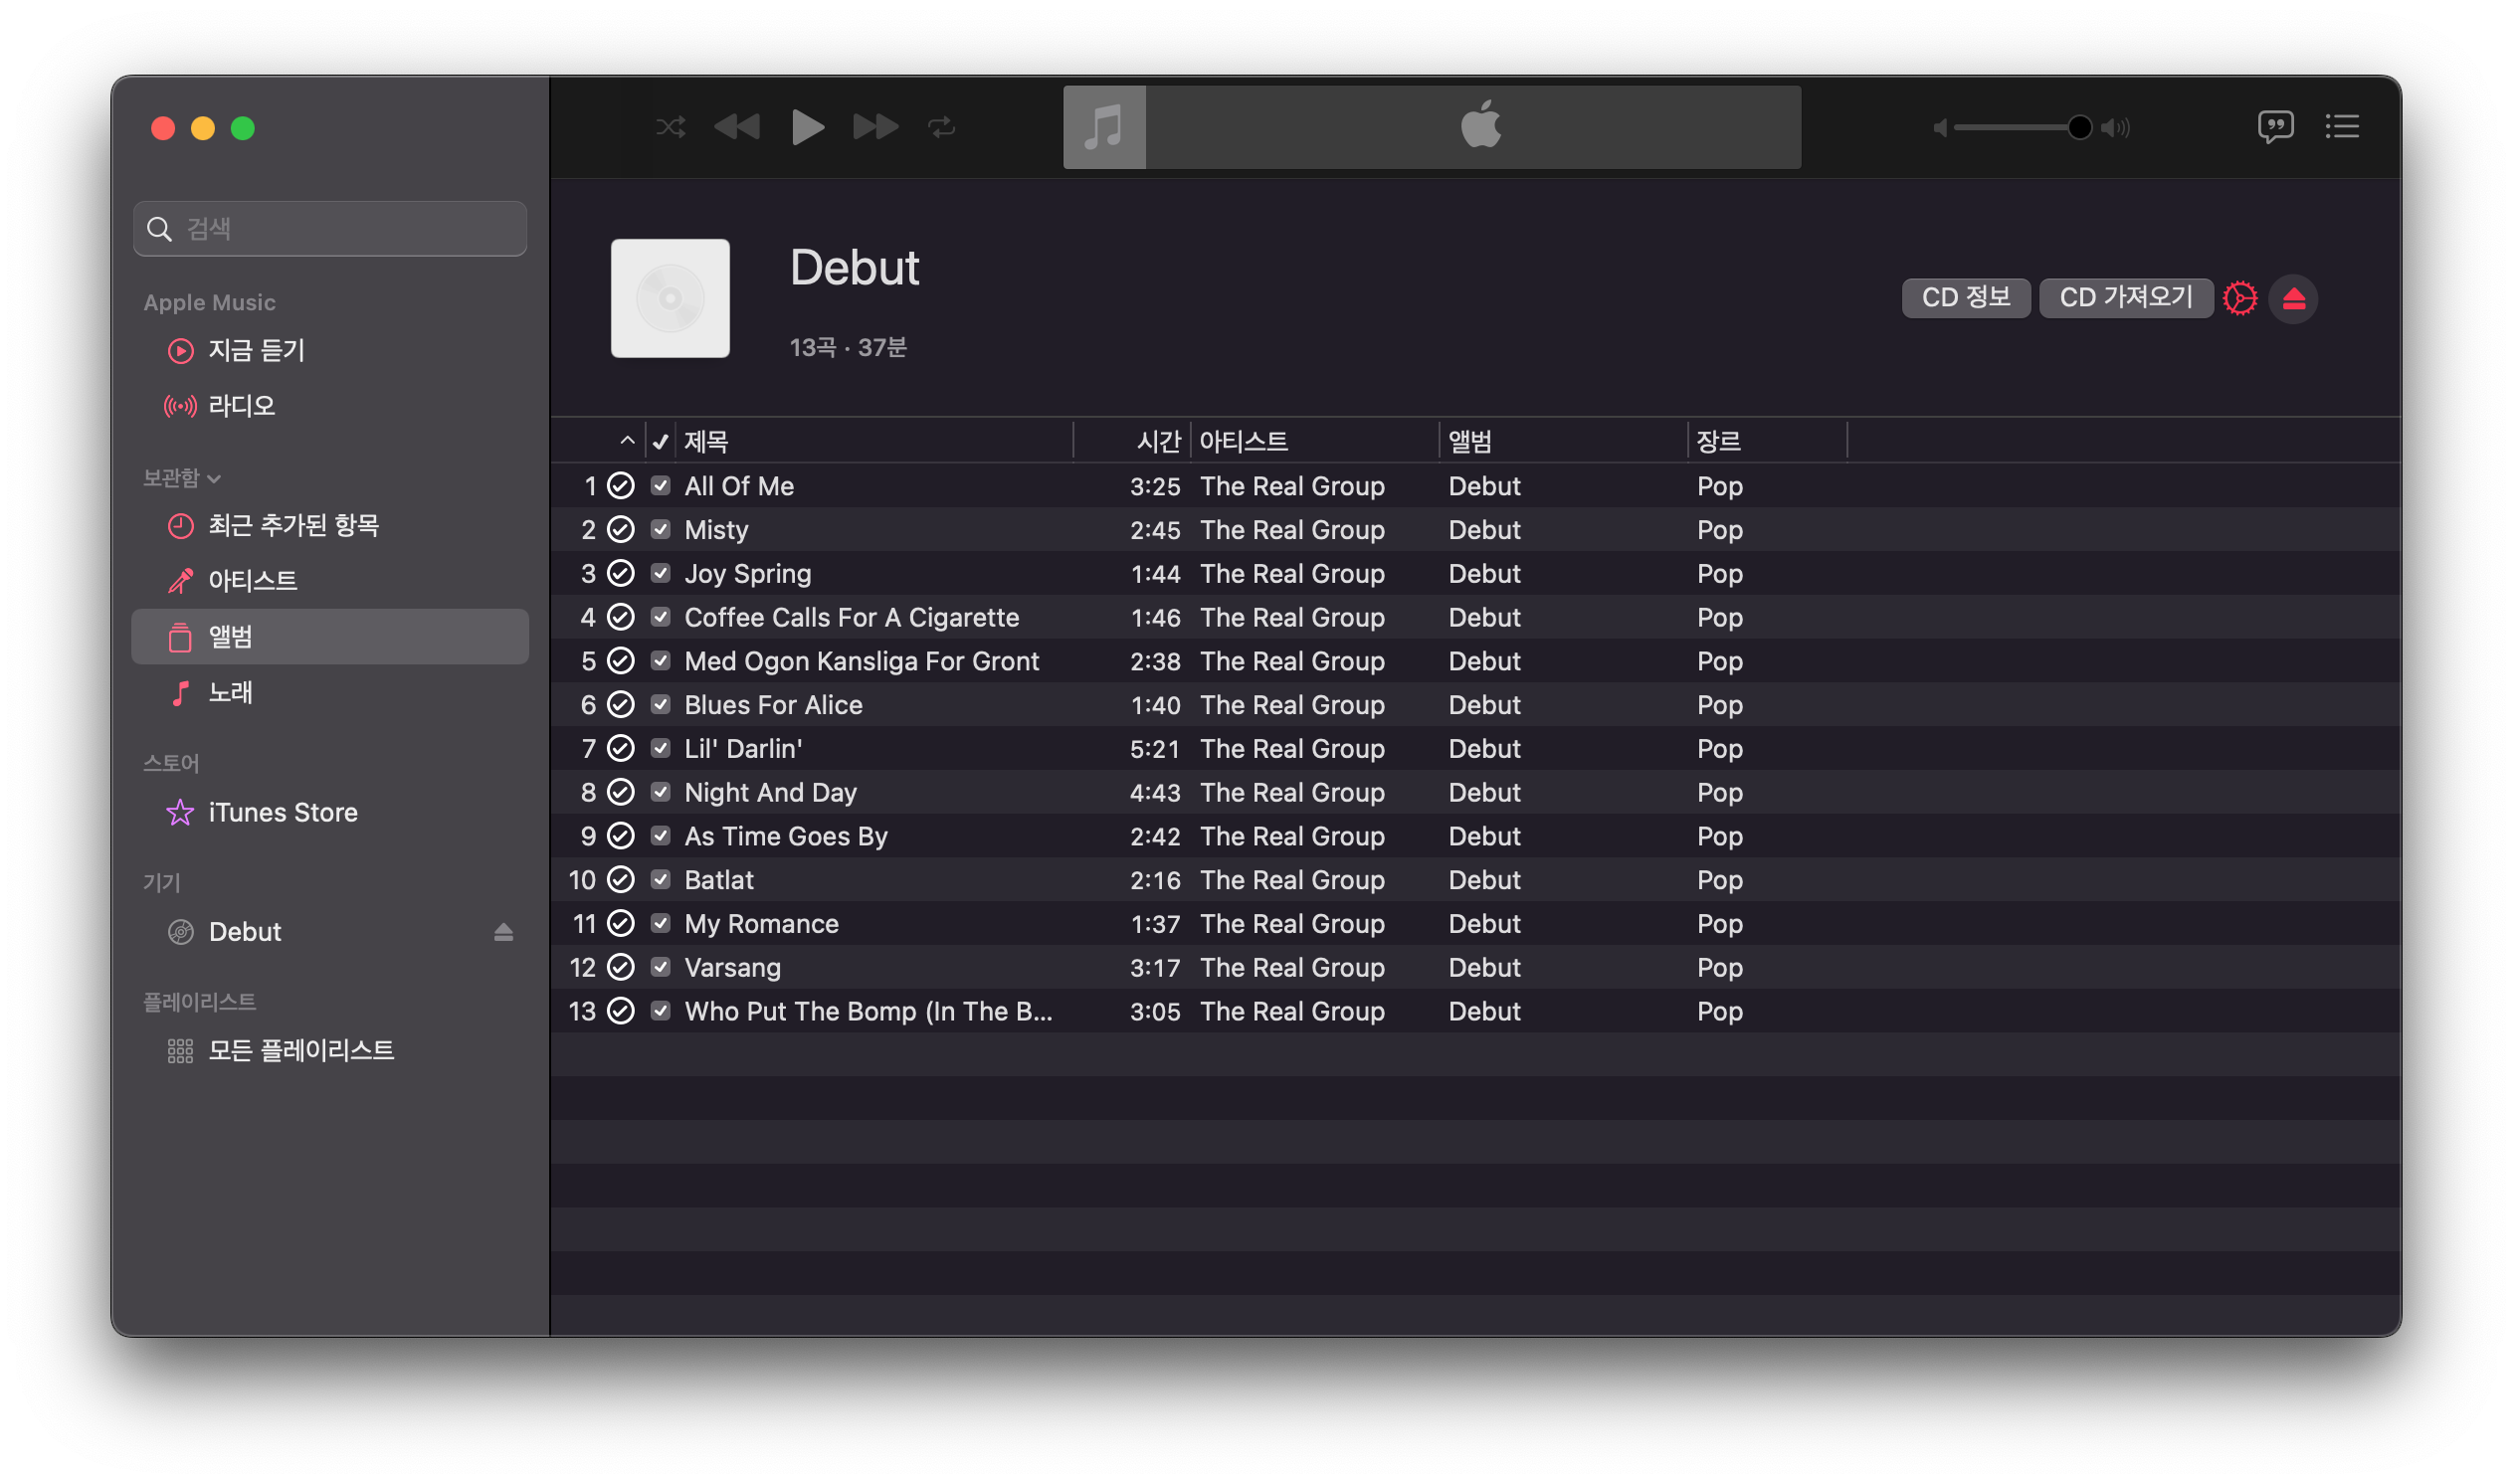This screenshot has height=1484, width=2513.
Task: Open iTunes Store from the sidebar
Action: point(282,812)
